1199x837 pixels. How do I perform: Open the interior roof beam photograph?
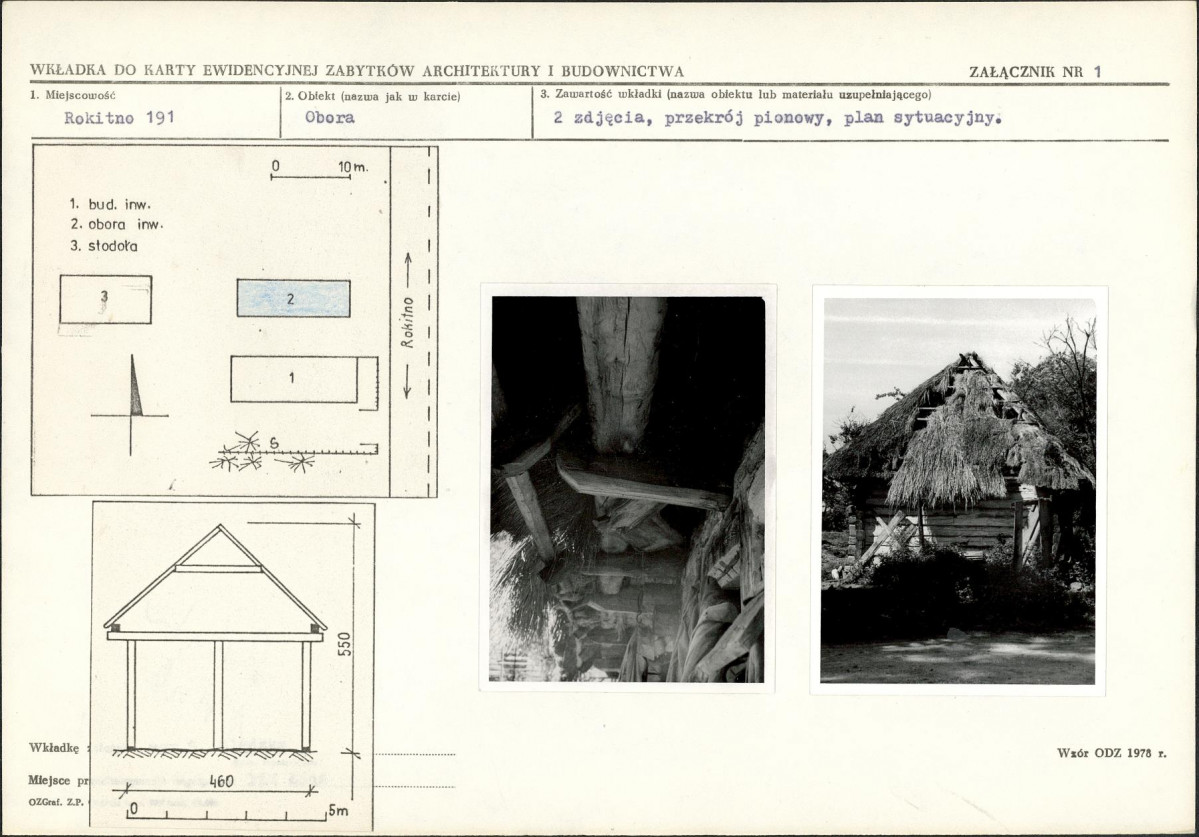pyautogui.click(x=628, y=489)
